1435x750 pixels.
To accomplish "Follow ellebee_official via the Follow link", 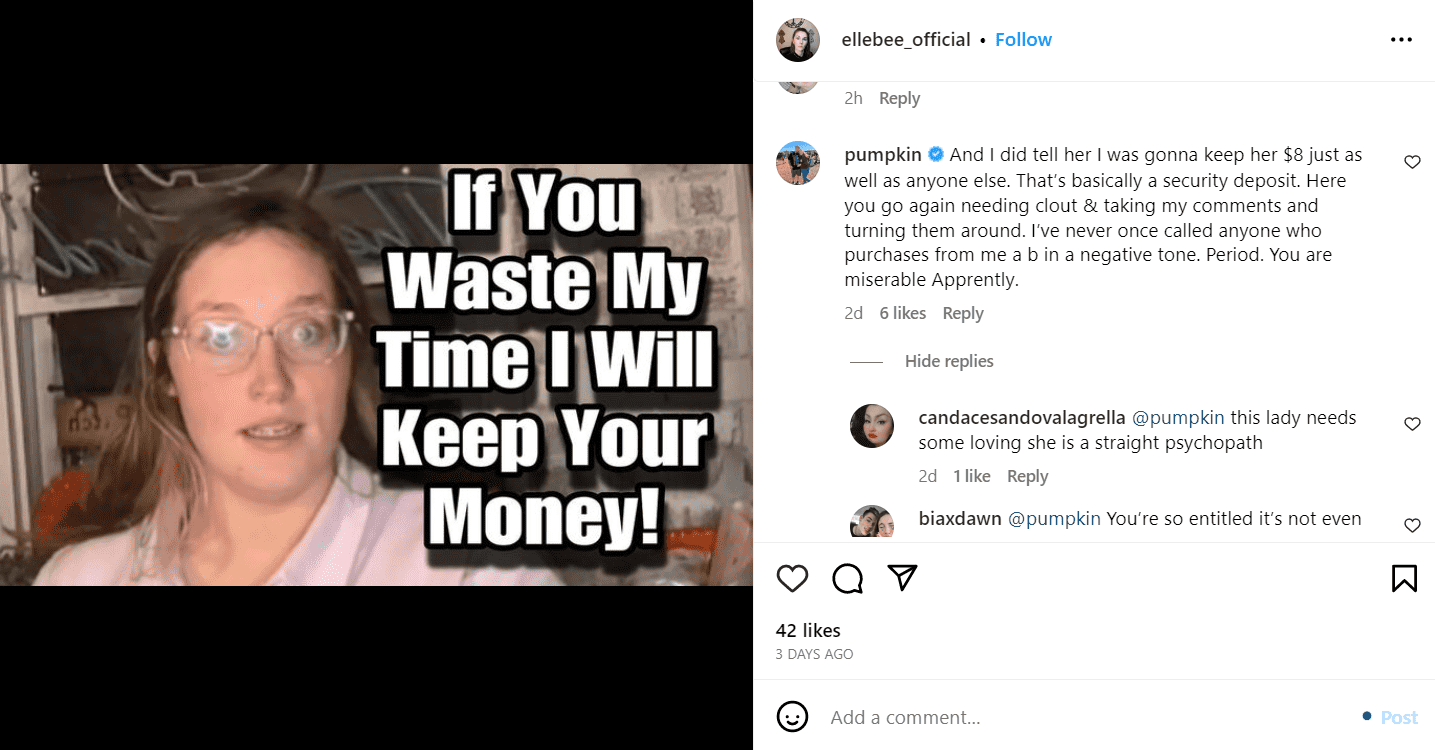I will 1023,39.
